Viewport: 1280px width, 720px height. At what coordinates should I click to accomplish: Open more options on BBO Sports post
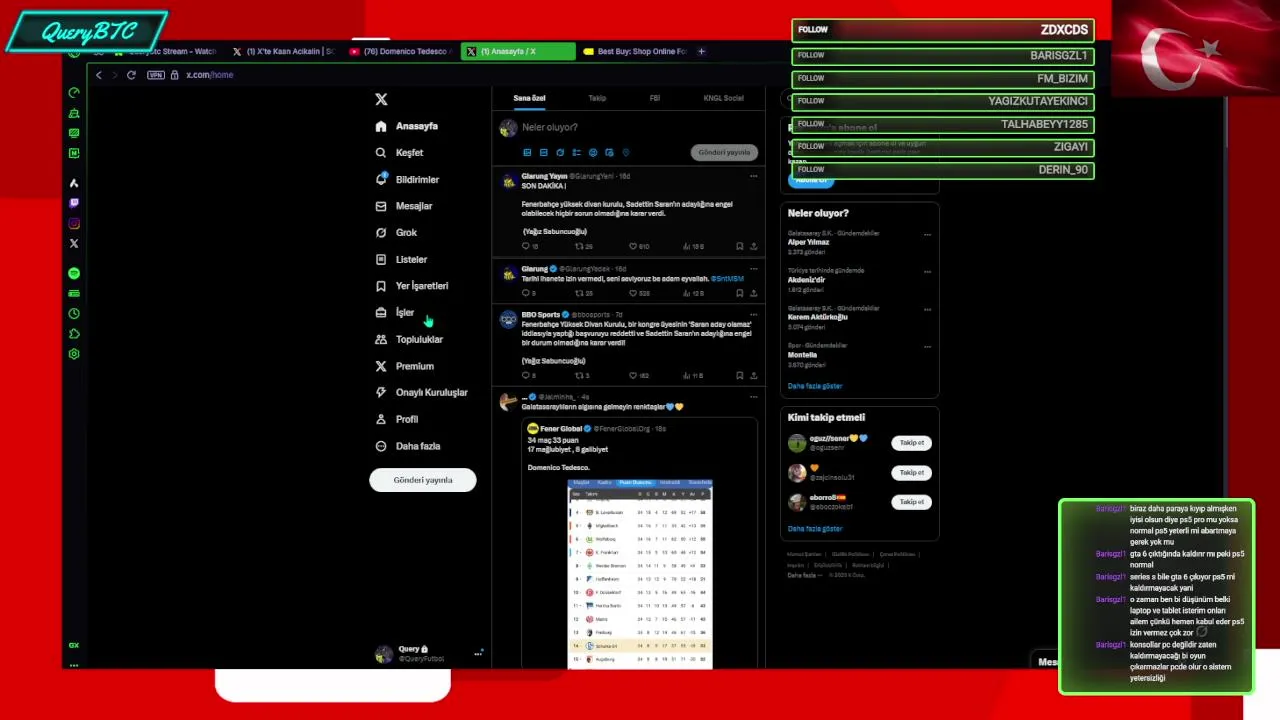pos(754,314)
